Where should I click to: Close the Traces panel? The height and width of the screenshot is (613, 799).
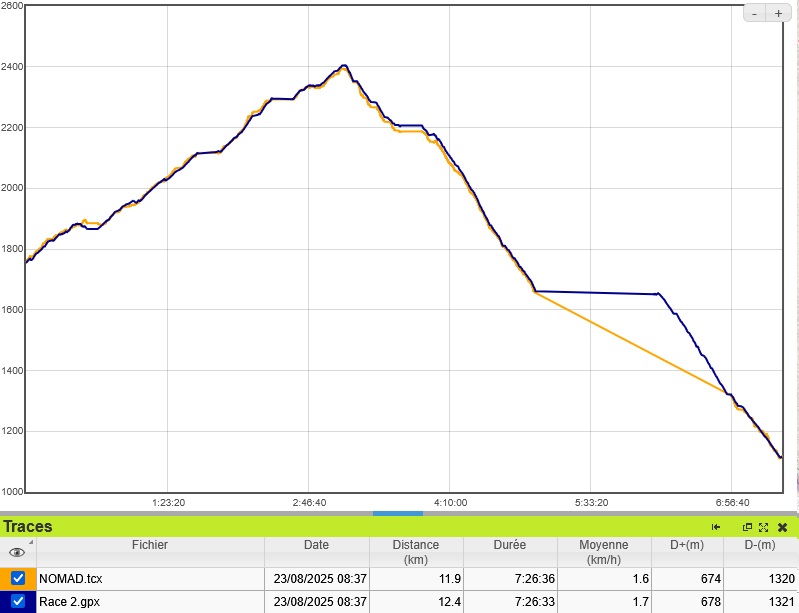[782, 527]
